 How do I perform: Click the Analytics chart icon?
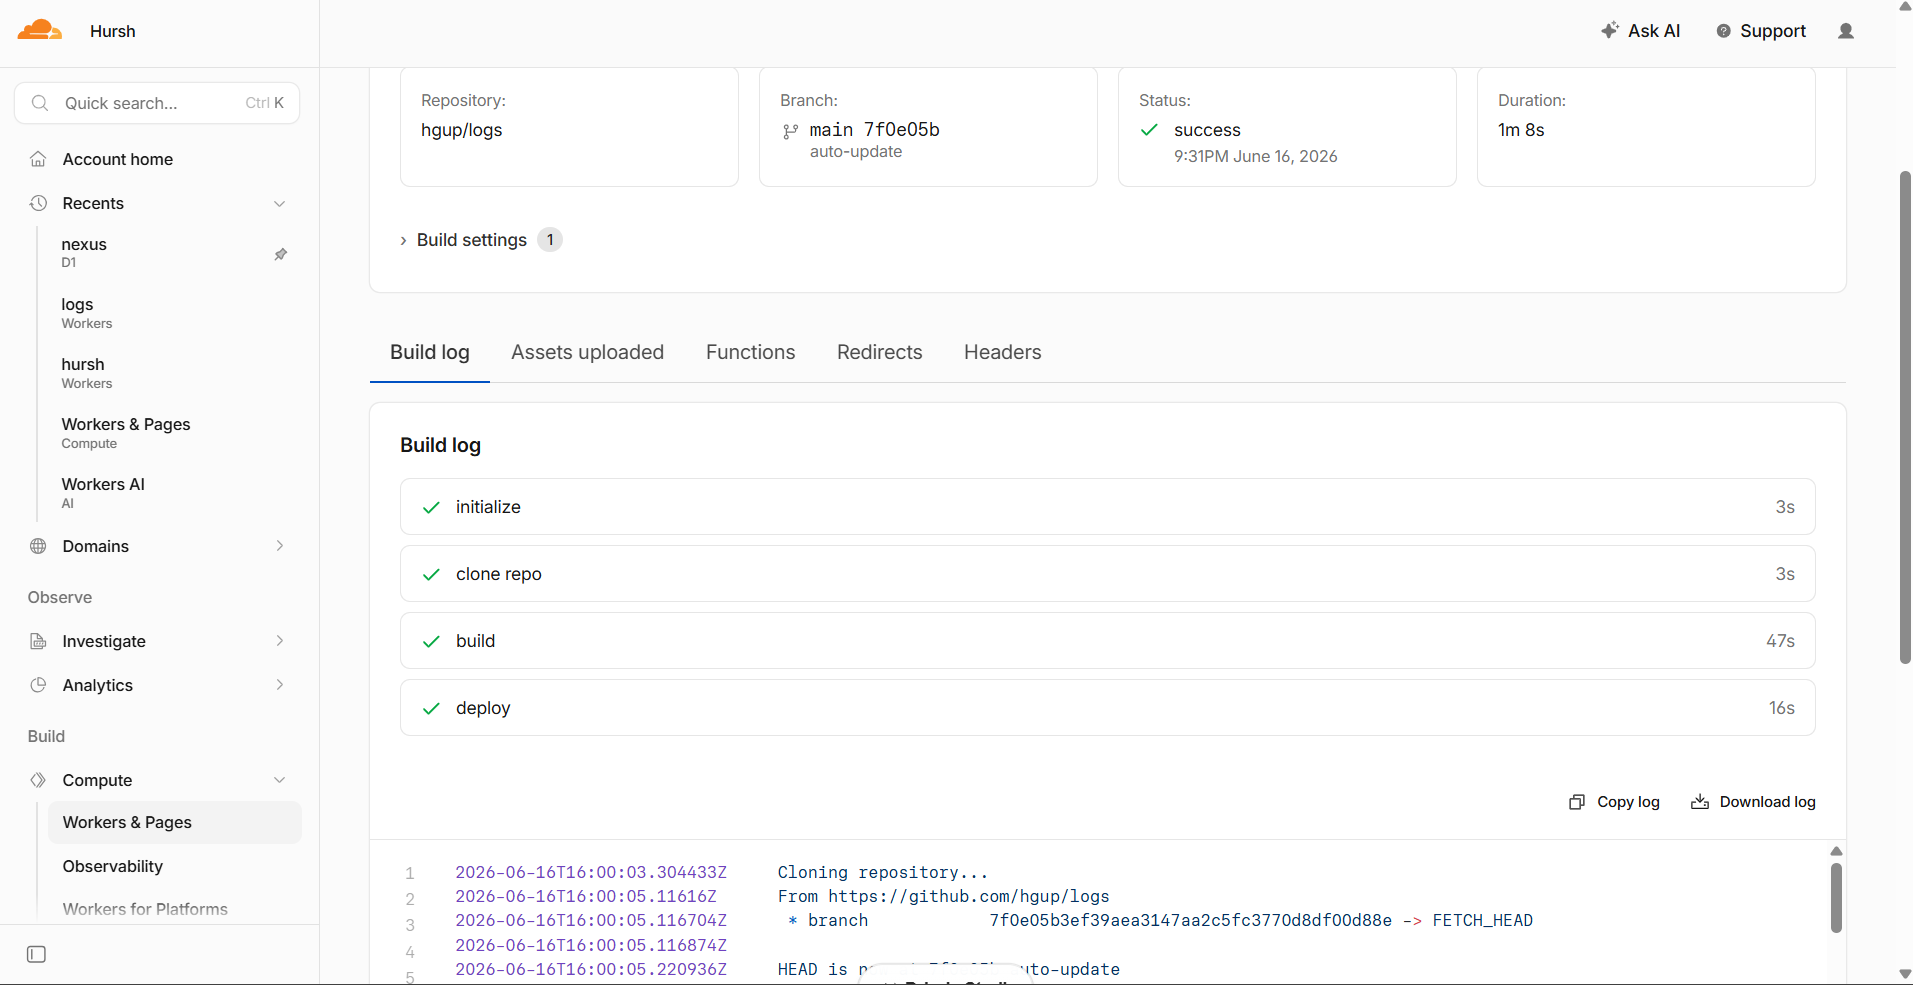tap(38, 685)
